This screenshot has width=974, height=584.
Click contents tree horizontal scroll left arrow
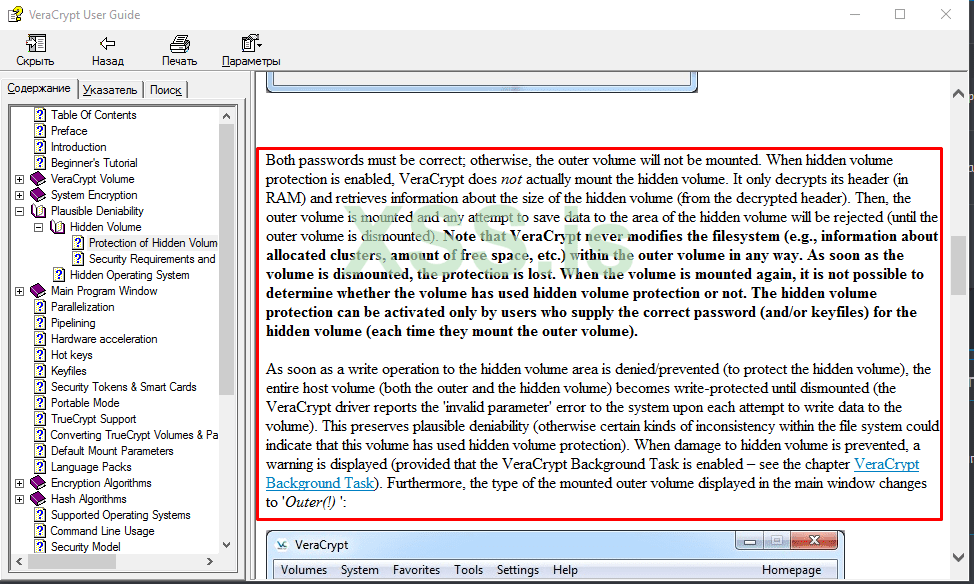point(19,561)
